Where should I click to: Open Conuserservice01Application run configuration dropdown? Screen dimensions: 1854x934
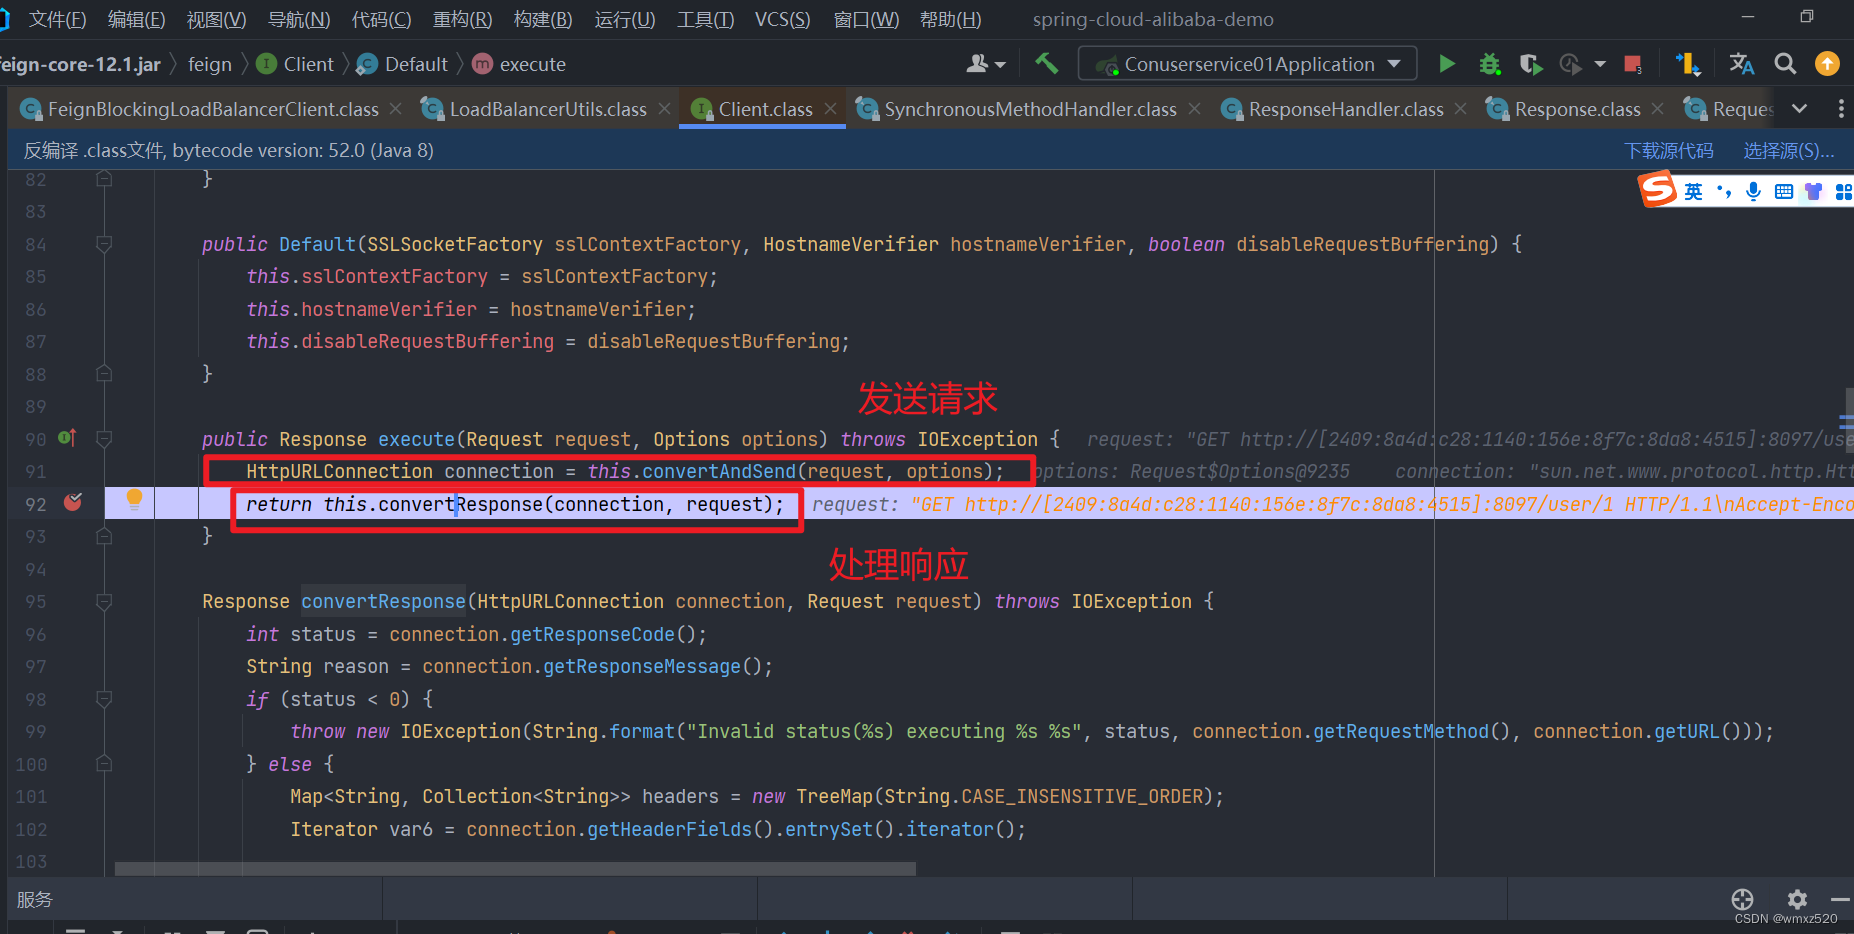[1247, 64]
